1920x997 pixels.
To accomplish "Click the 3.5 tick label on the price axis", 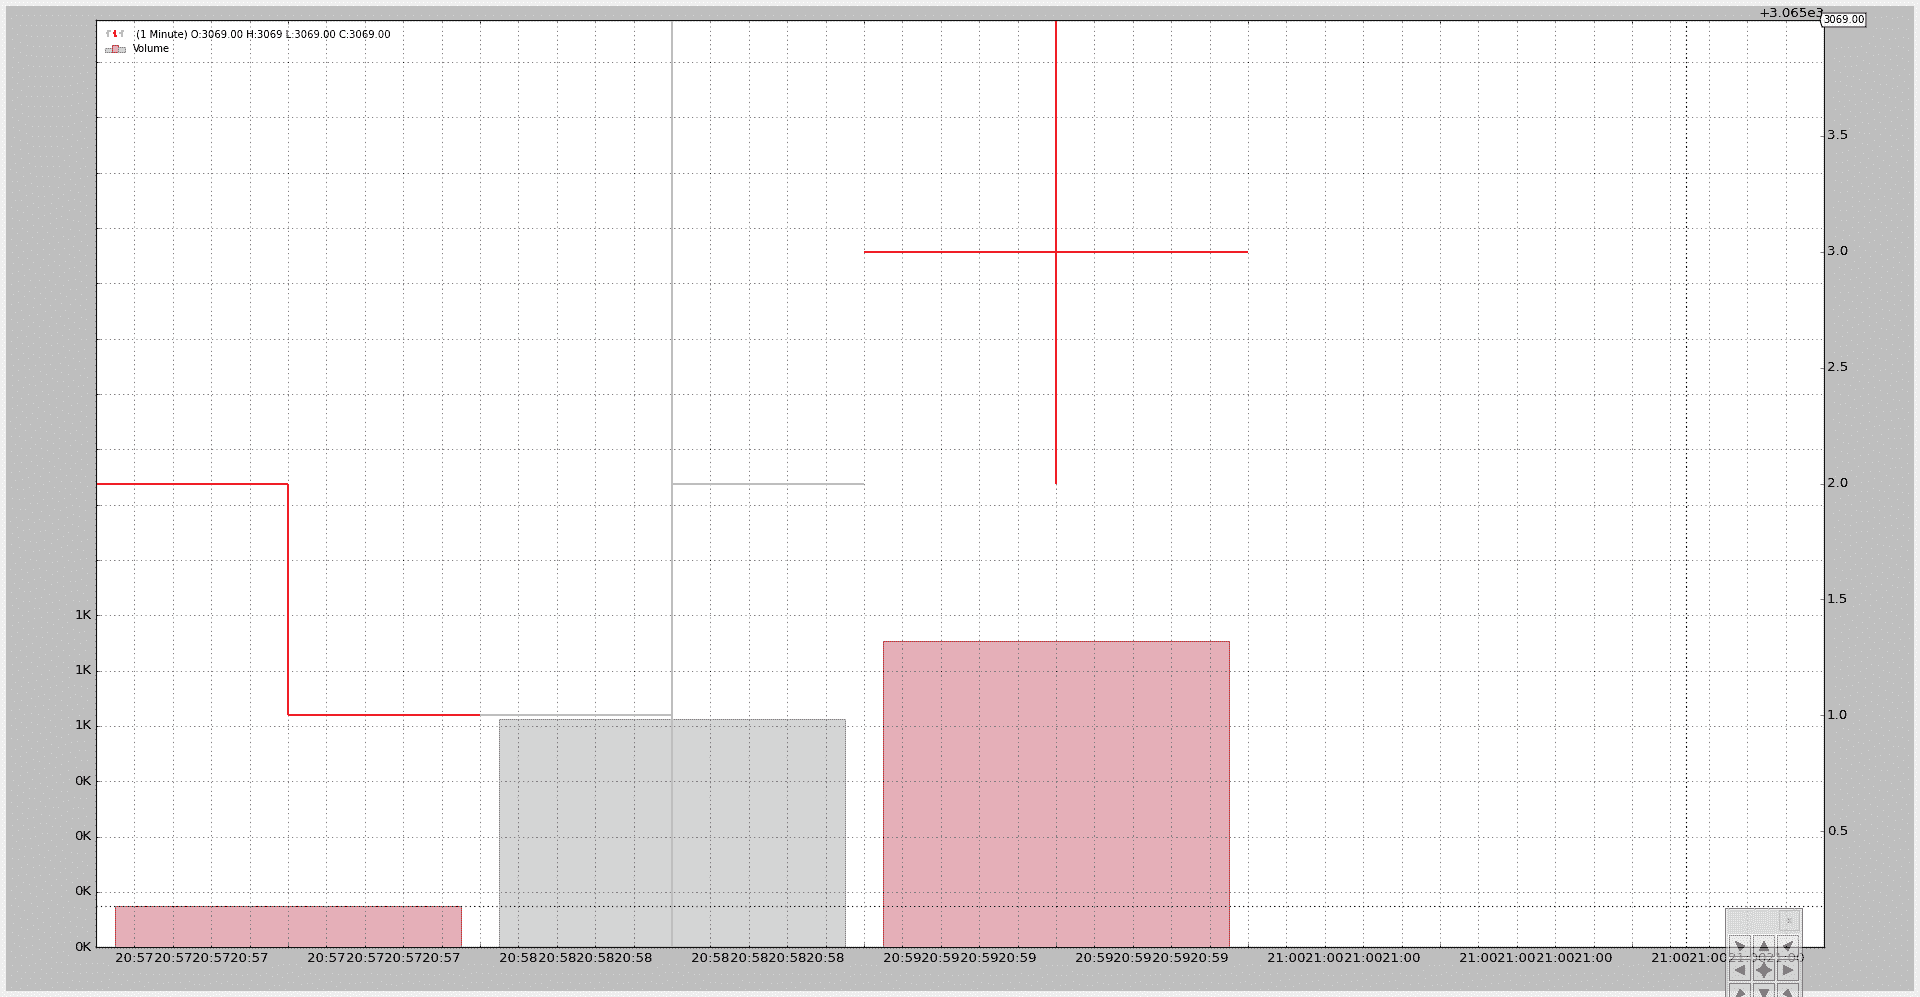I will point(1837,135).
